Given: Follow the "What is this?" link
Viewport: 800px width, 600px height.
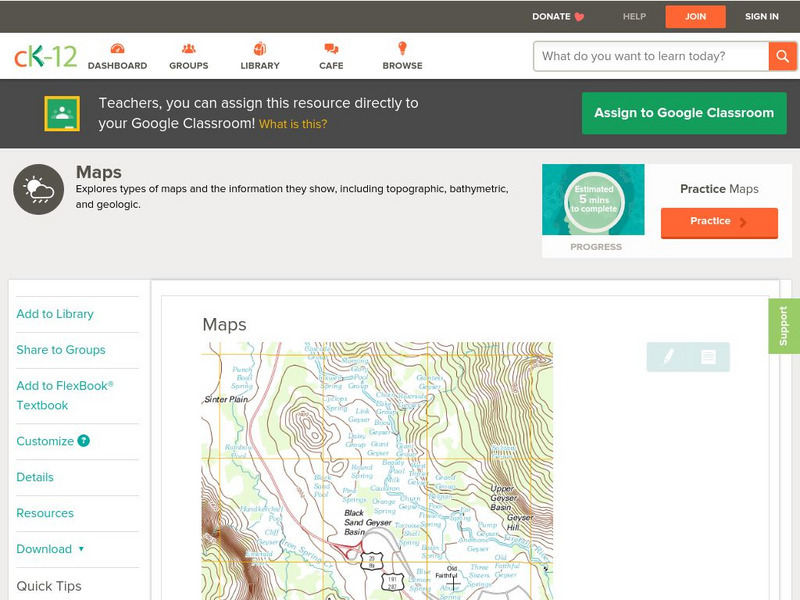Looking at the screenshot, I should click(293, 125).
